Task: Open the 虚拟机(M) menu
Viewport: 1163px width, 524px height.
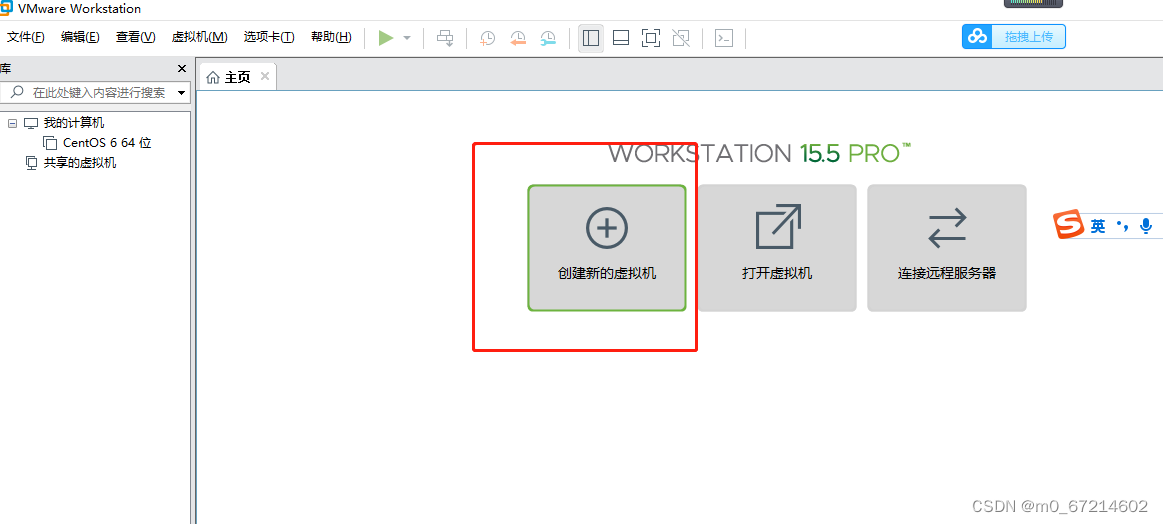Action: tap(200, 37)
